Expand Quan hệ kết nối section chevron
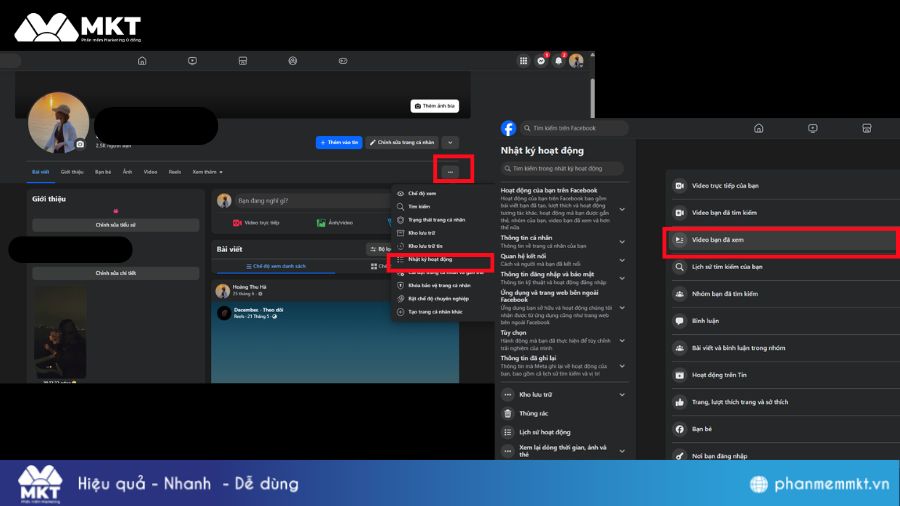The image size is (900, 506). tap(622, 260)
